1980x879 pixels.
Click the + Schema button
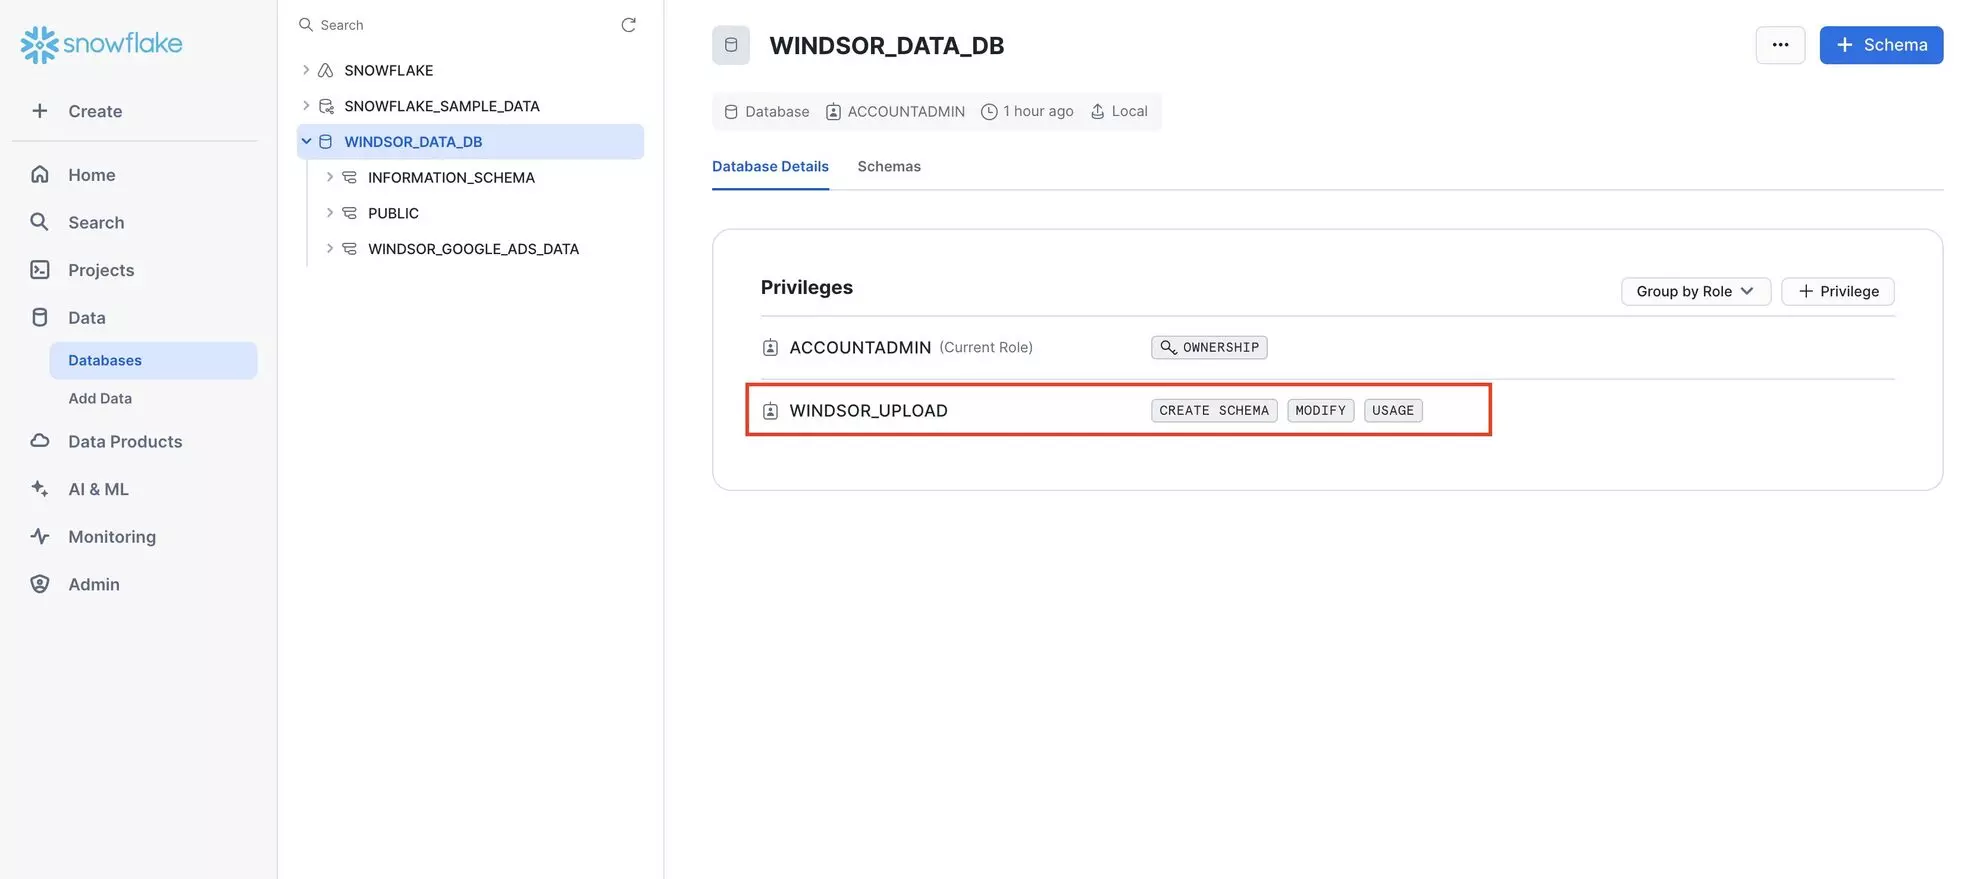tap(1881, 45)
